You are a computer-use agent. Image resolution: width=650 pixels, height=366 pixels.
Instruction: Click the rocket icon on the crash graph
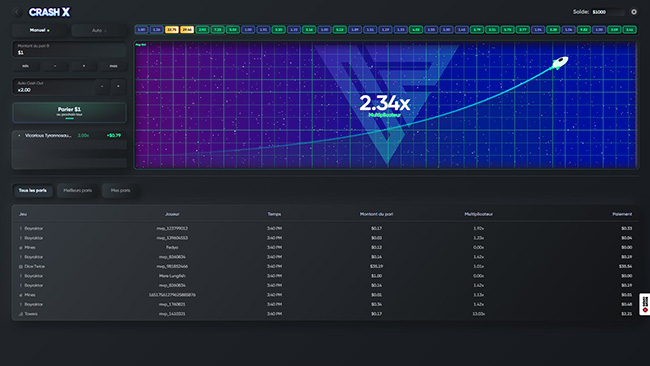point(560,63)
